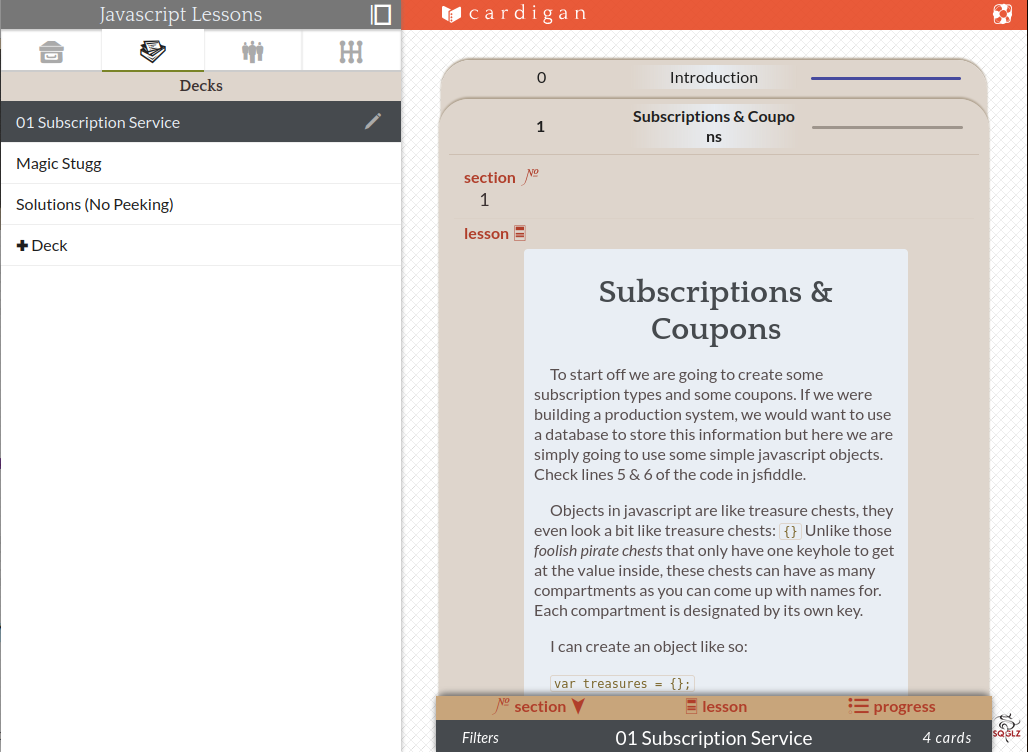The image size is (1028, 752).
Task: Select the Magic Stugg deck
Action: click(59, 163)
